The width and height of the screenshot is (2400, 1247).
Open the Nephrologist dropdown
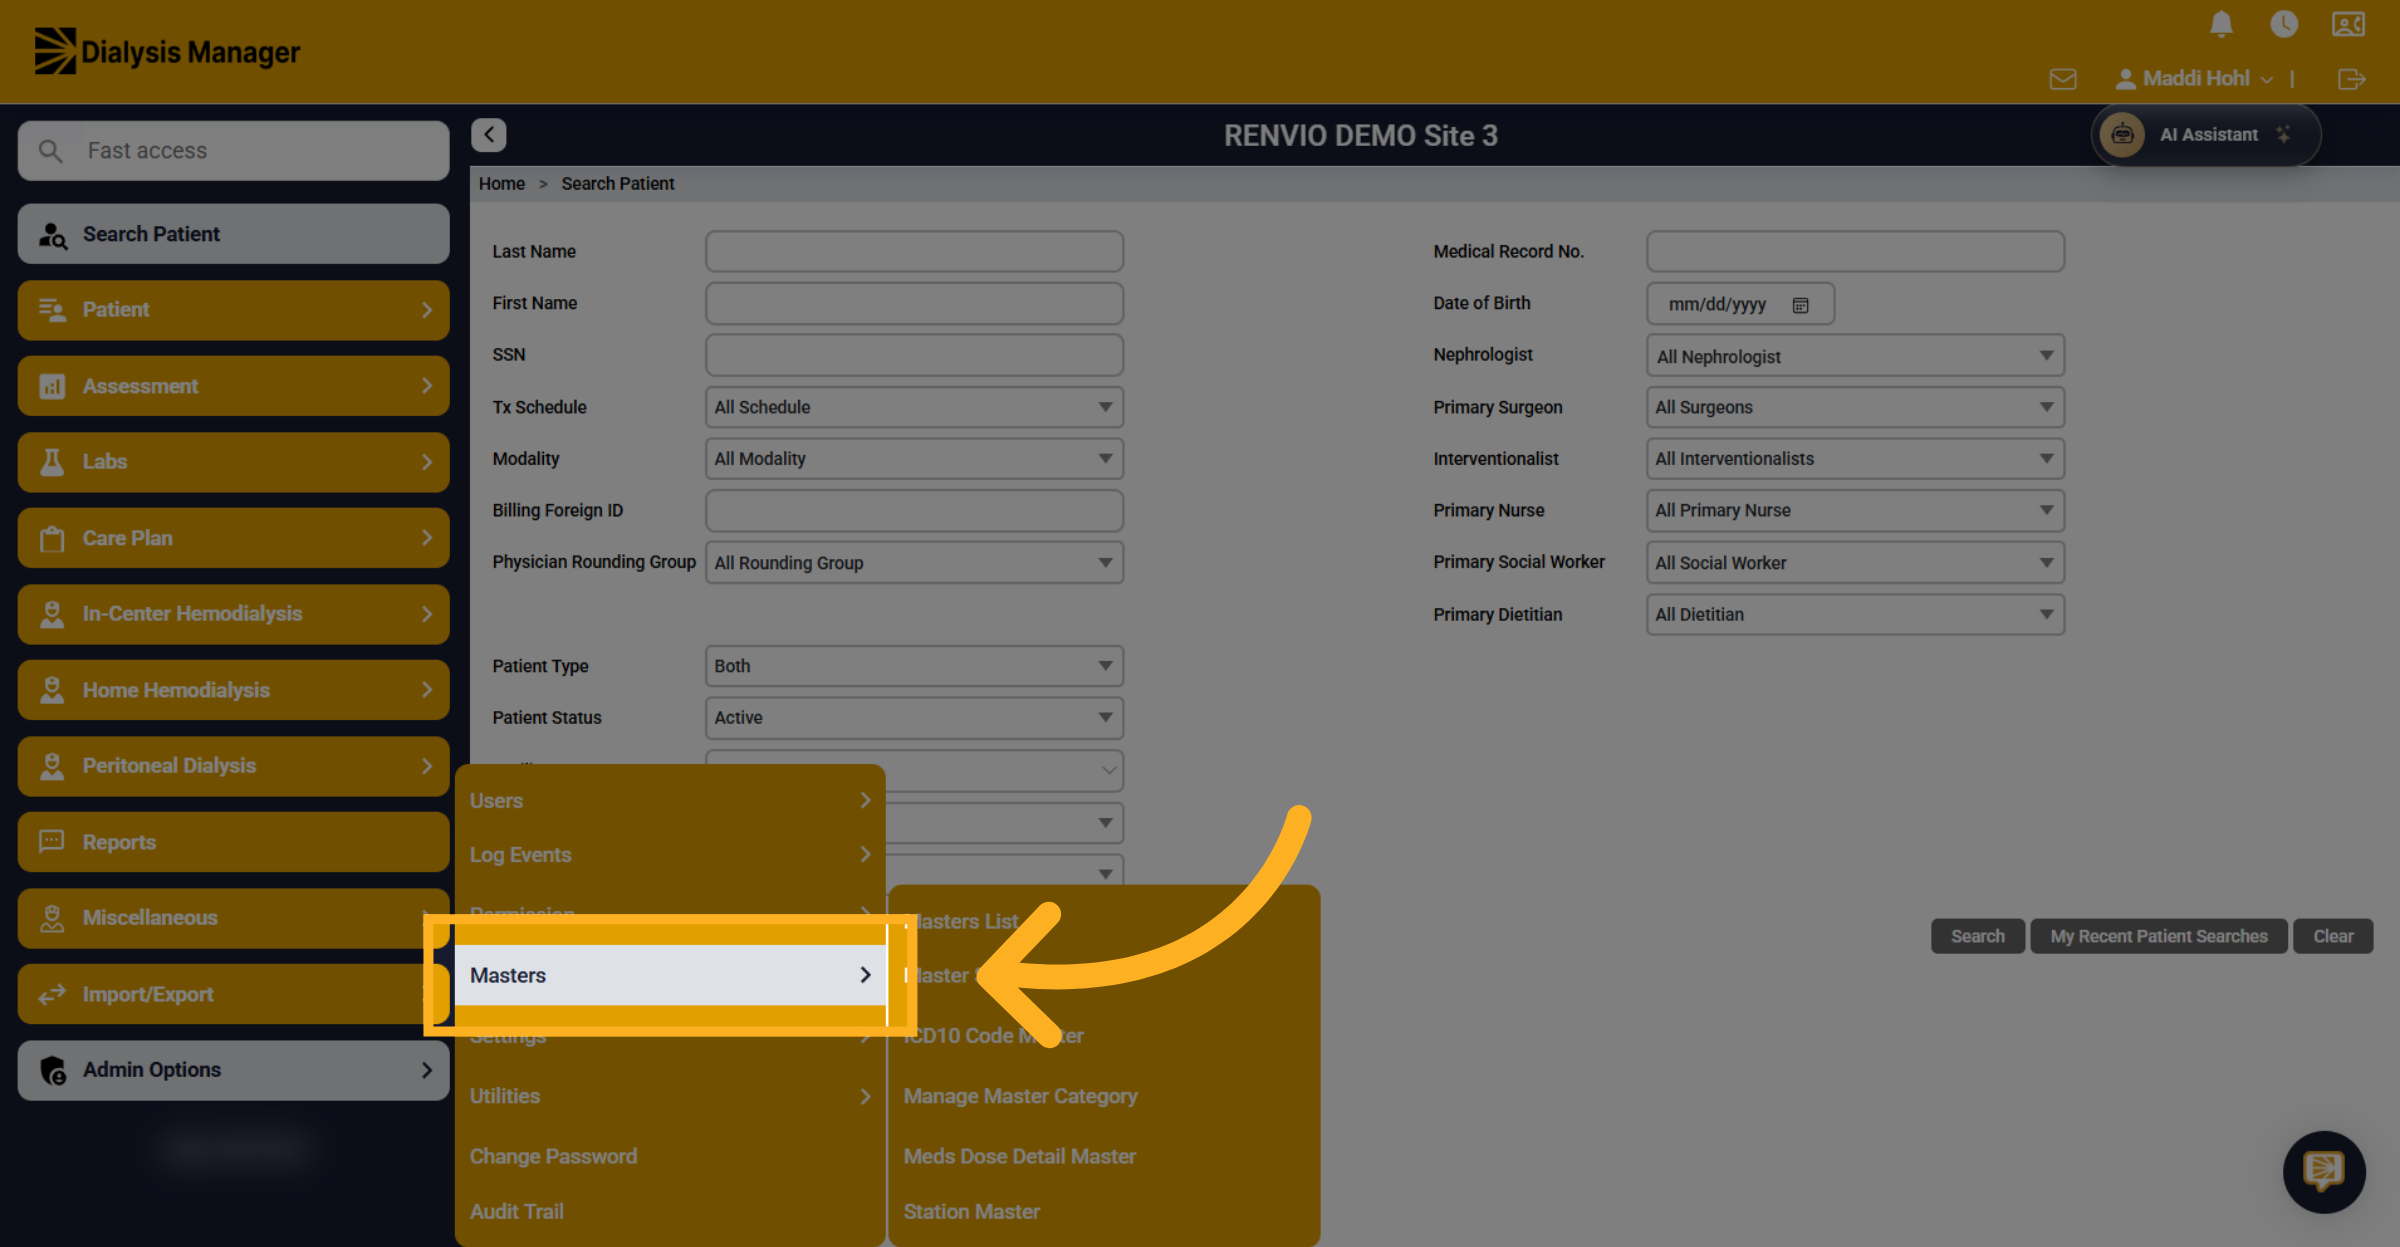(1855, 356)
